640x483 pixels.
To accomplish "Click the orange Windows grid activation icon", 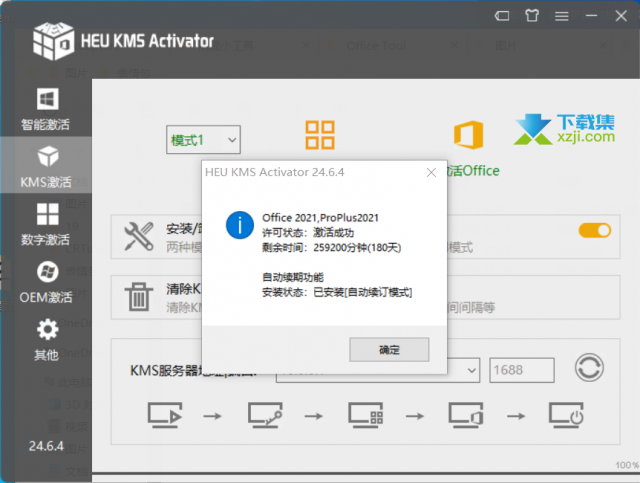I will point(320,135).
